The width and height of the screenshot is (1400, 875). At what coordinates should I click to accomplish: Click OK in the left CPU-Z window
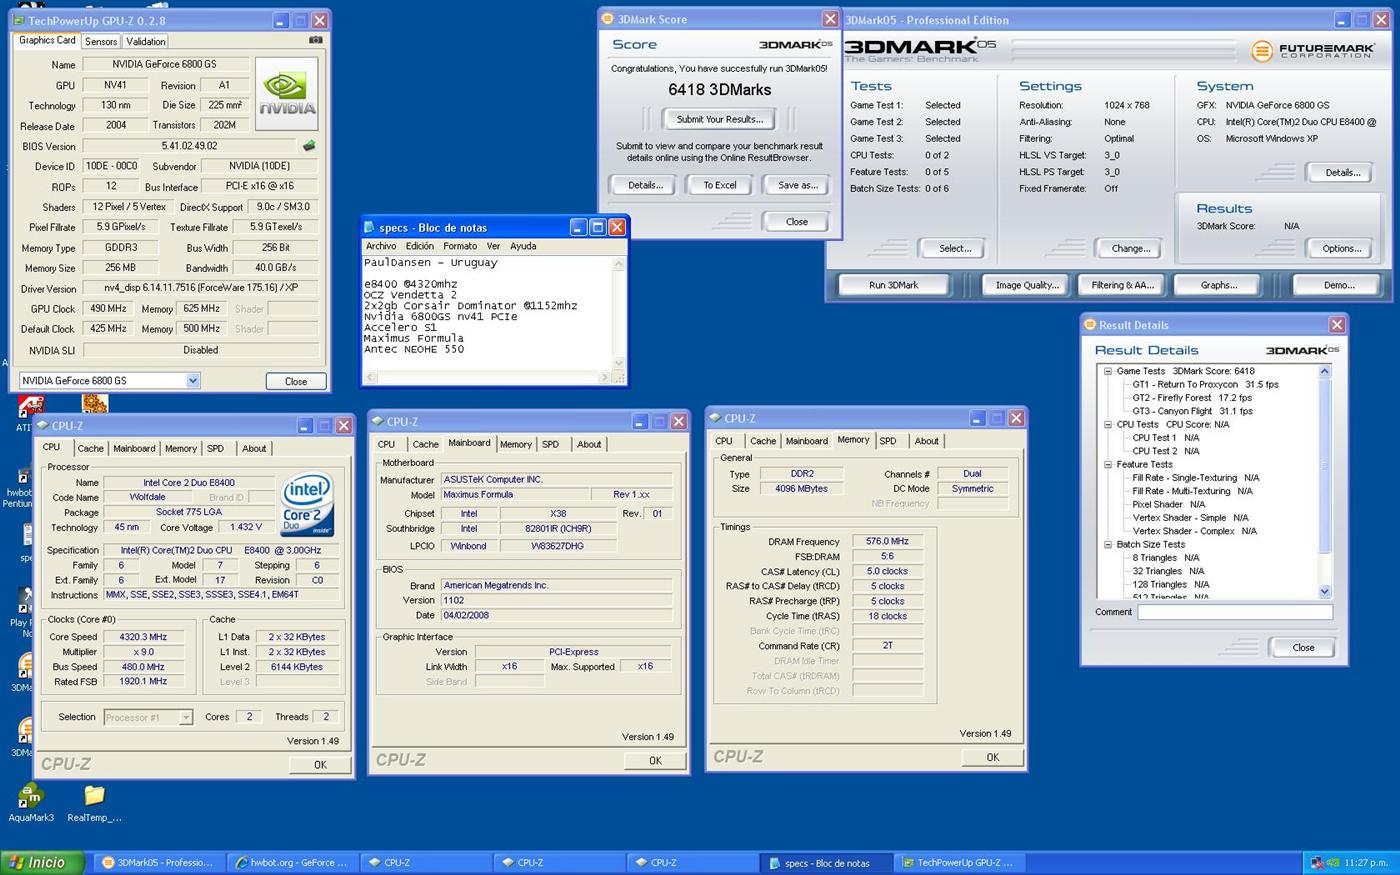[x=320, y=765]
